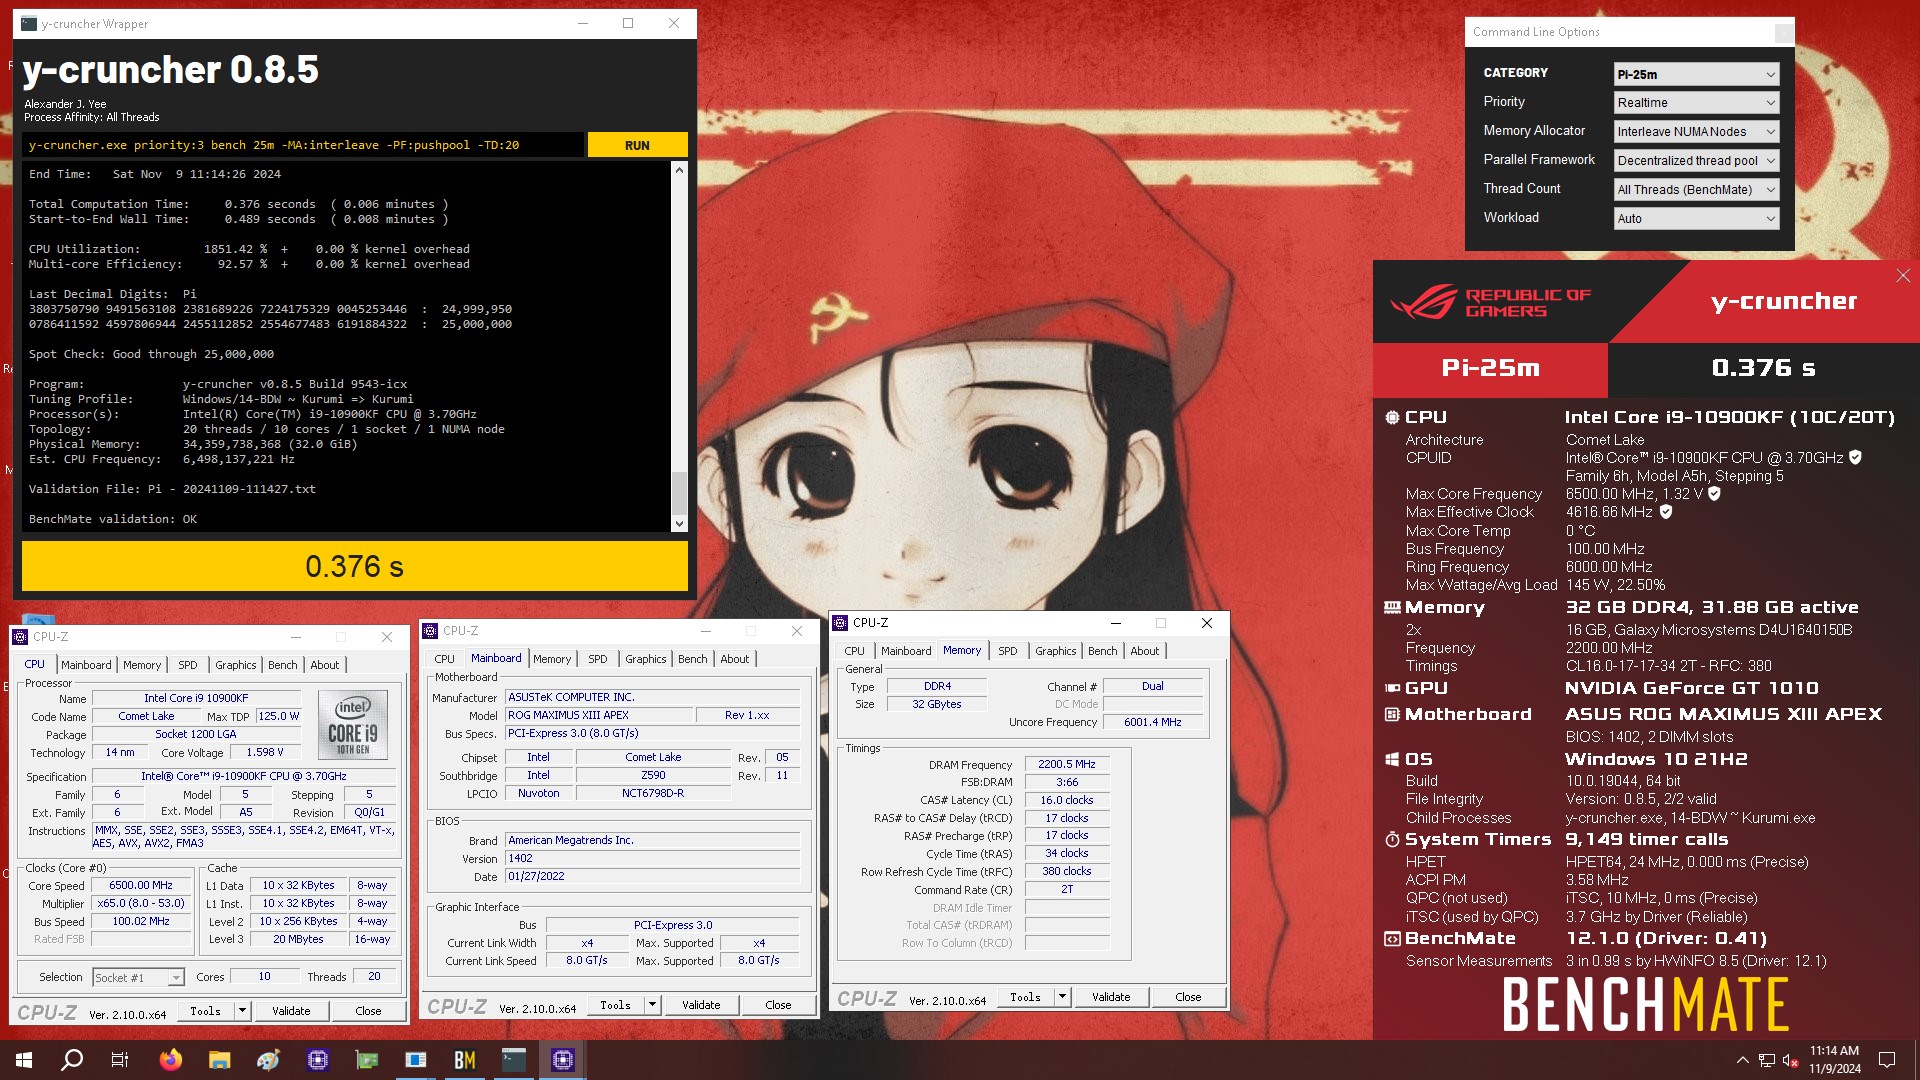Click the Intel Core i9 logo in CPU-Z

coord(353,724)
